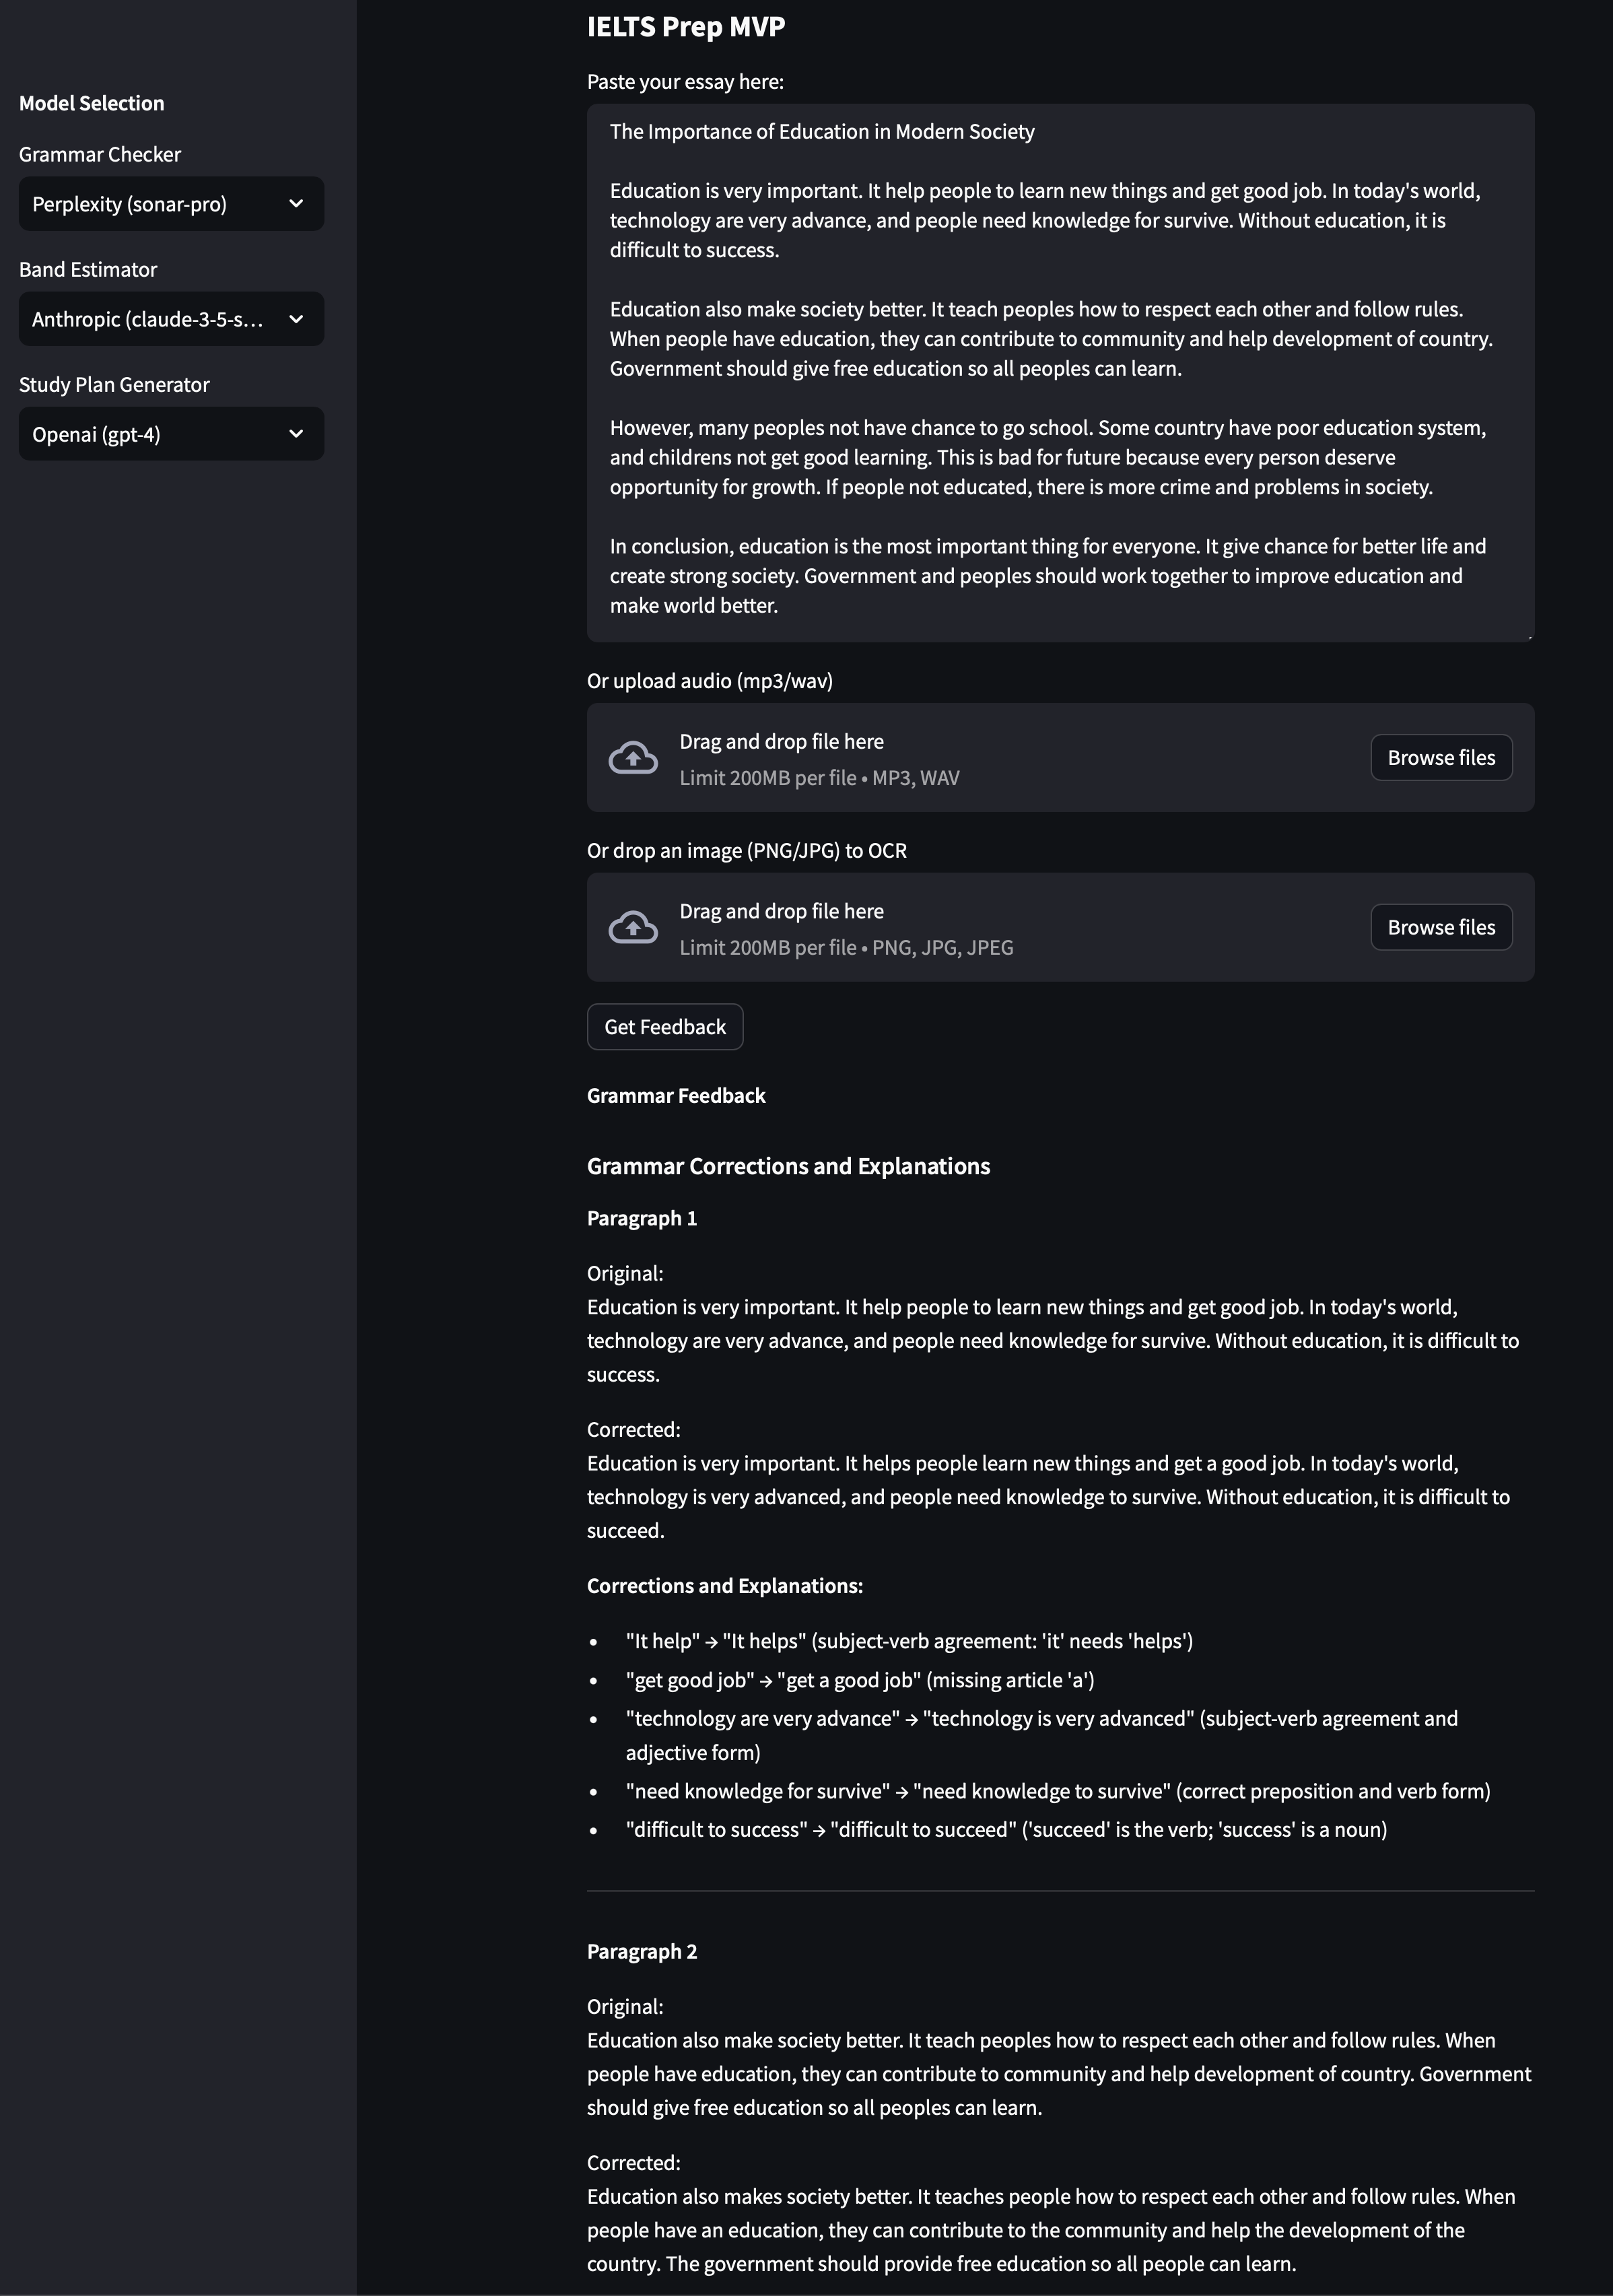Click the Get Feedback button

[x=665, y=1027]
